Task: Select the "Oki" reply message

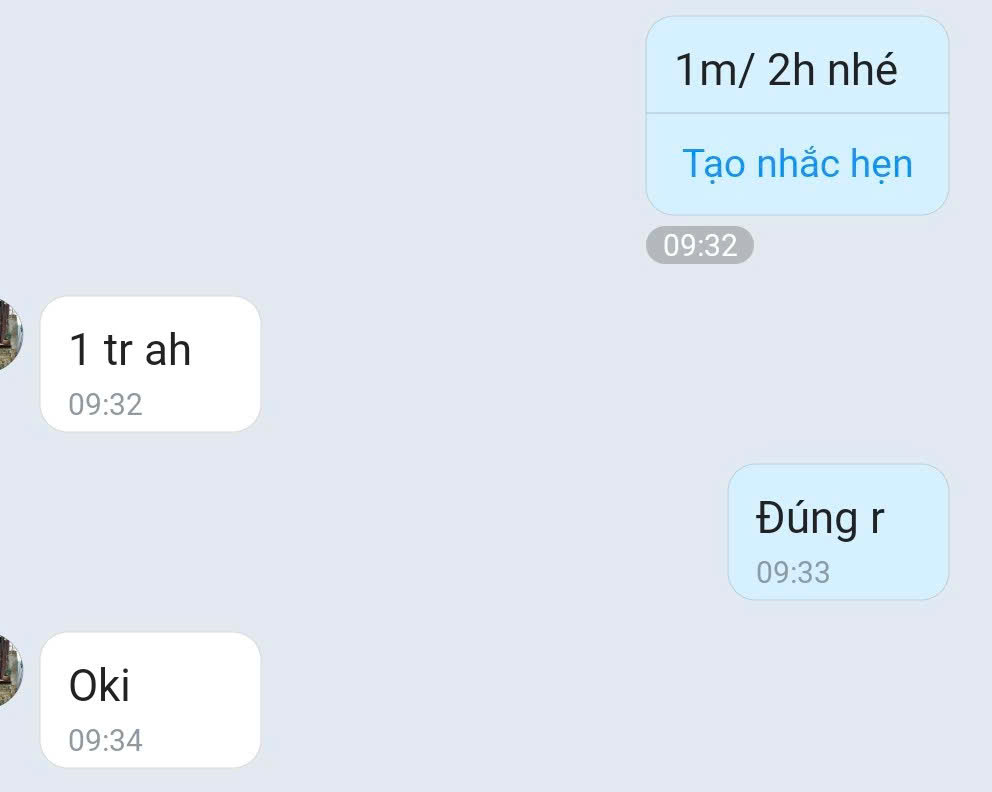Action: tap(151, 700)
